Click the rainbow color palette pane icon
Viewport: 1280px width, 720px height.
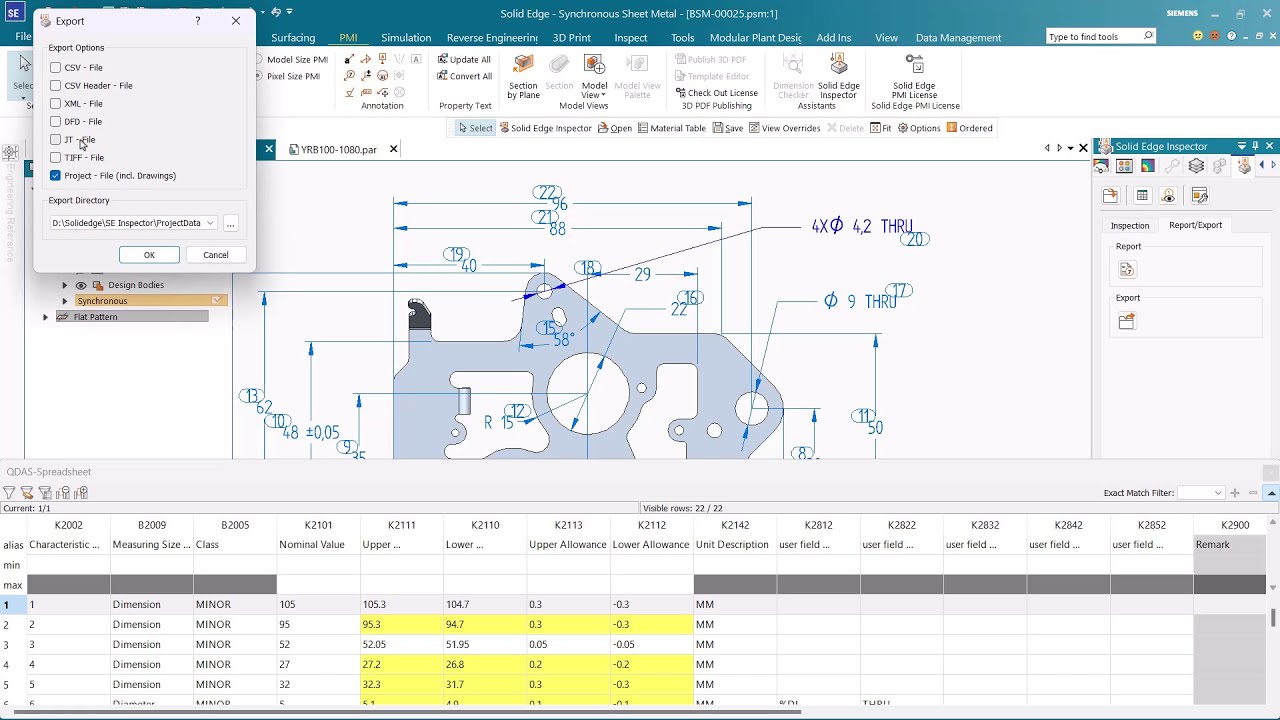tap(1148, 166)
